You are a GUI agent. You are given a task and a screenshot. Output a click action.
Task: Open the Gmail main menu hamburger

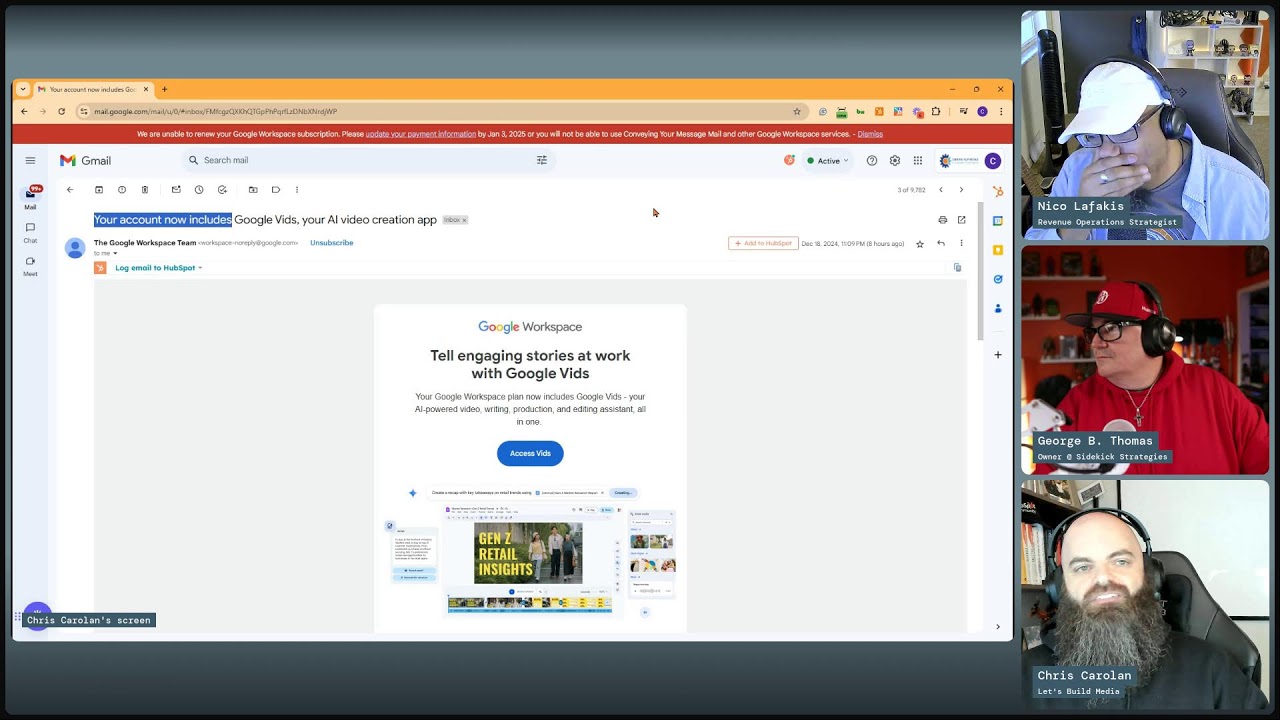click(x=30, y=160)
